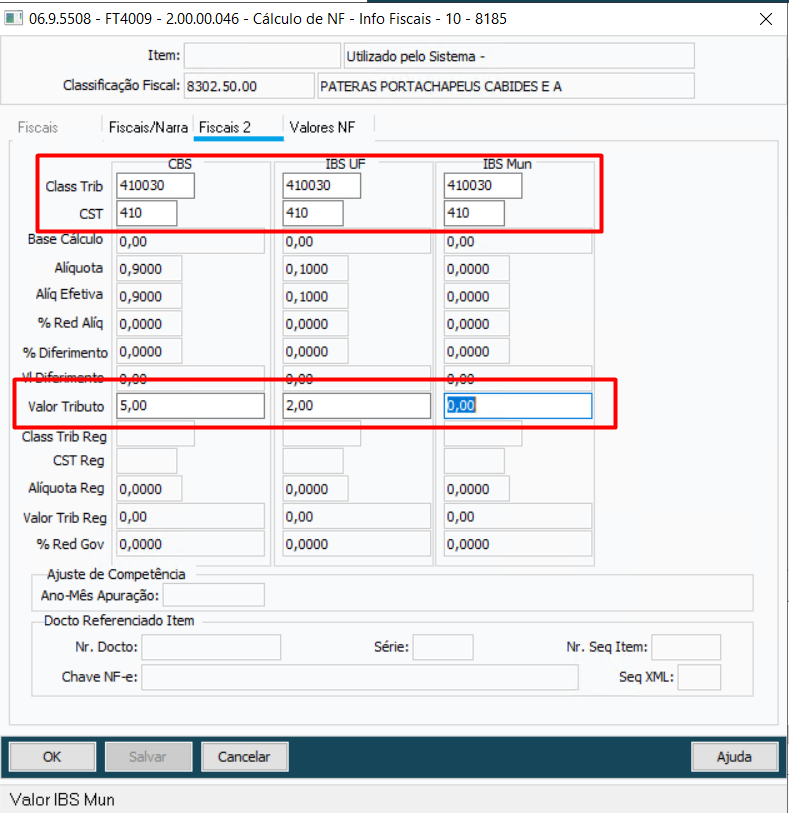
Task: Confirm with the OK button
Action: coord(52,756)
